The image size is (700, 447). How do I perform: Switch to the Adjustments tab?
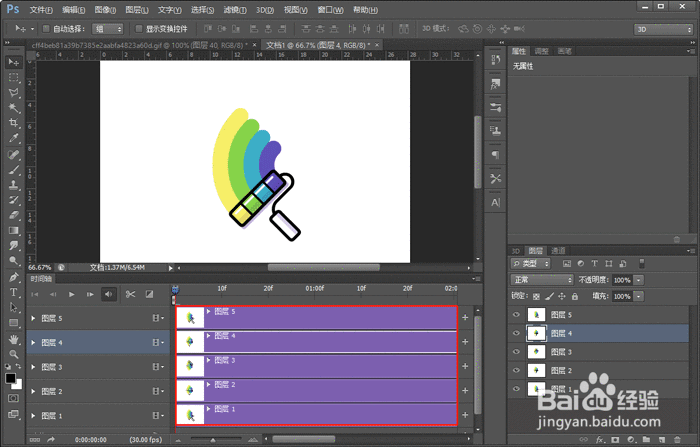click(542, 51)
